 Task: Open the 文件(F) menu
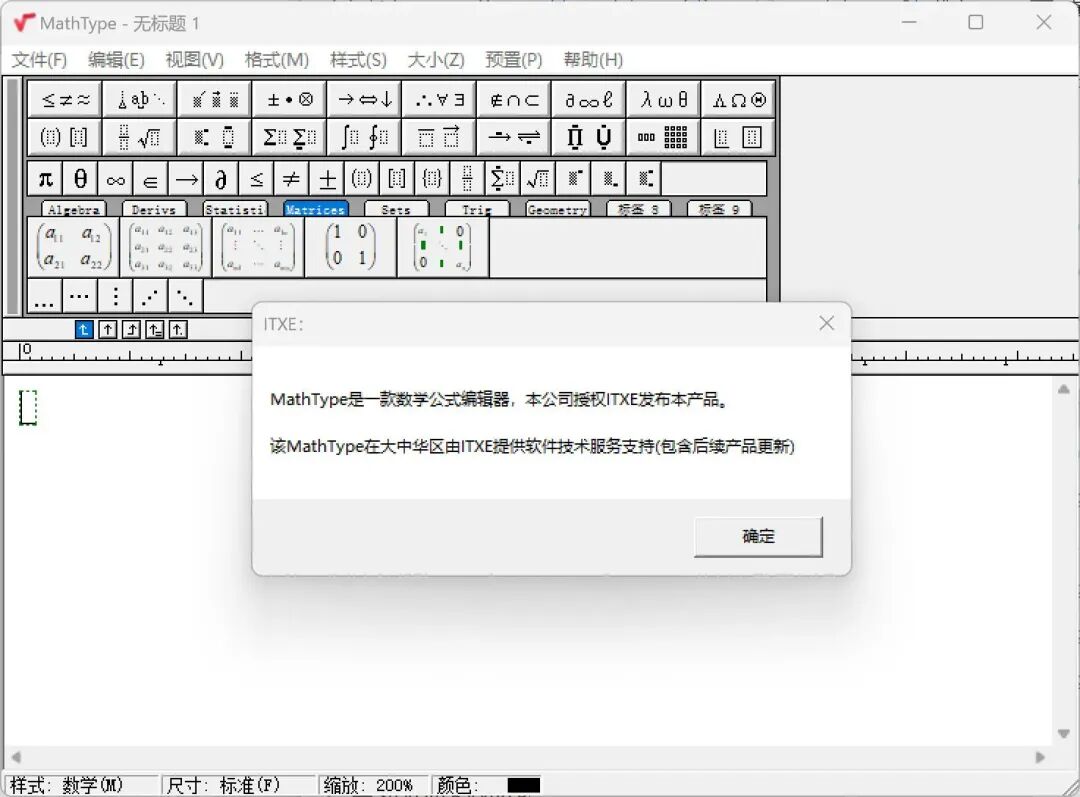(x=39, y=60)
